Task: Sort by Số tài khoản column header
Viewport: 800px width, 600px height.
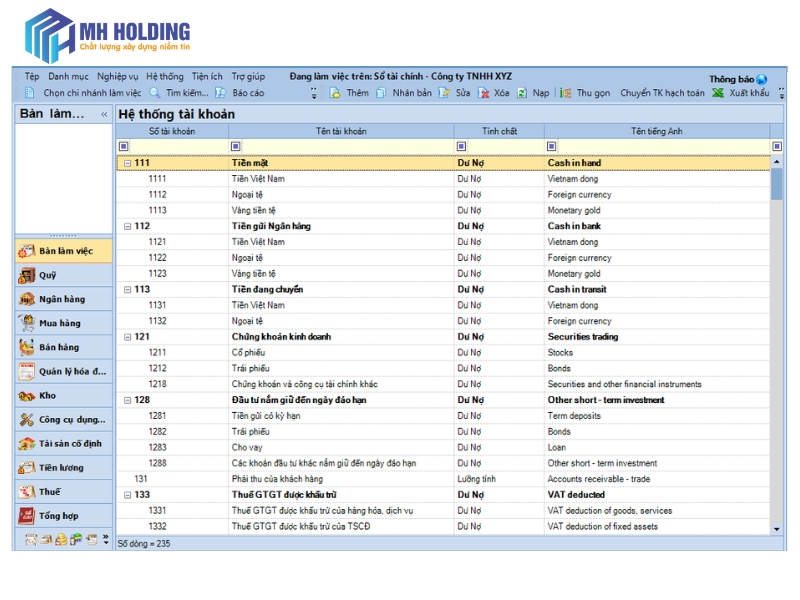Action: (x=172, y=132)
